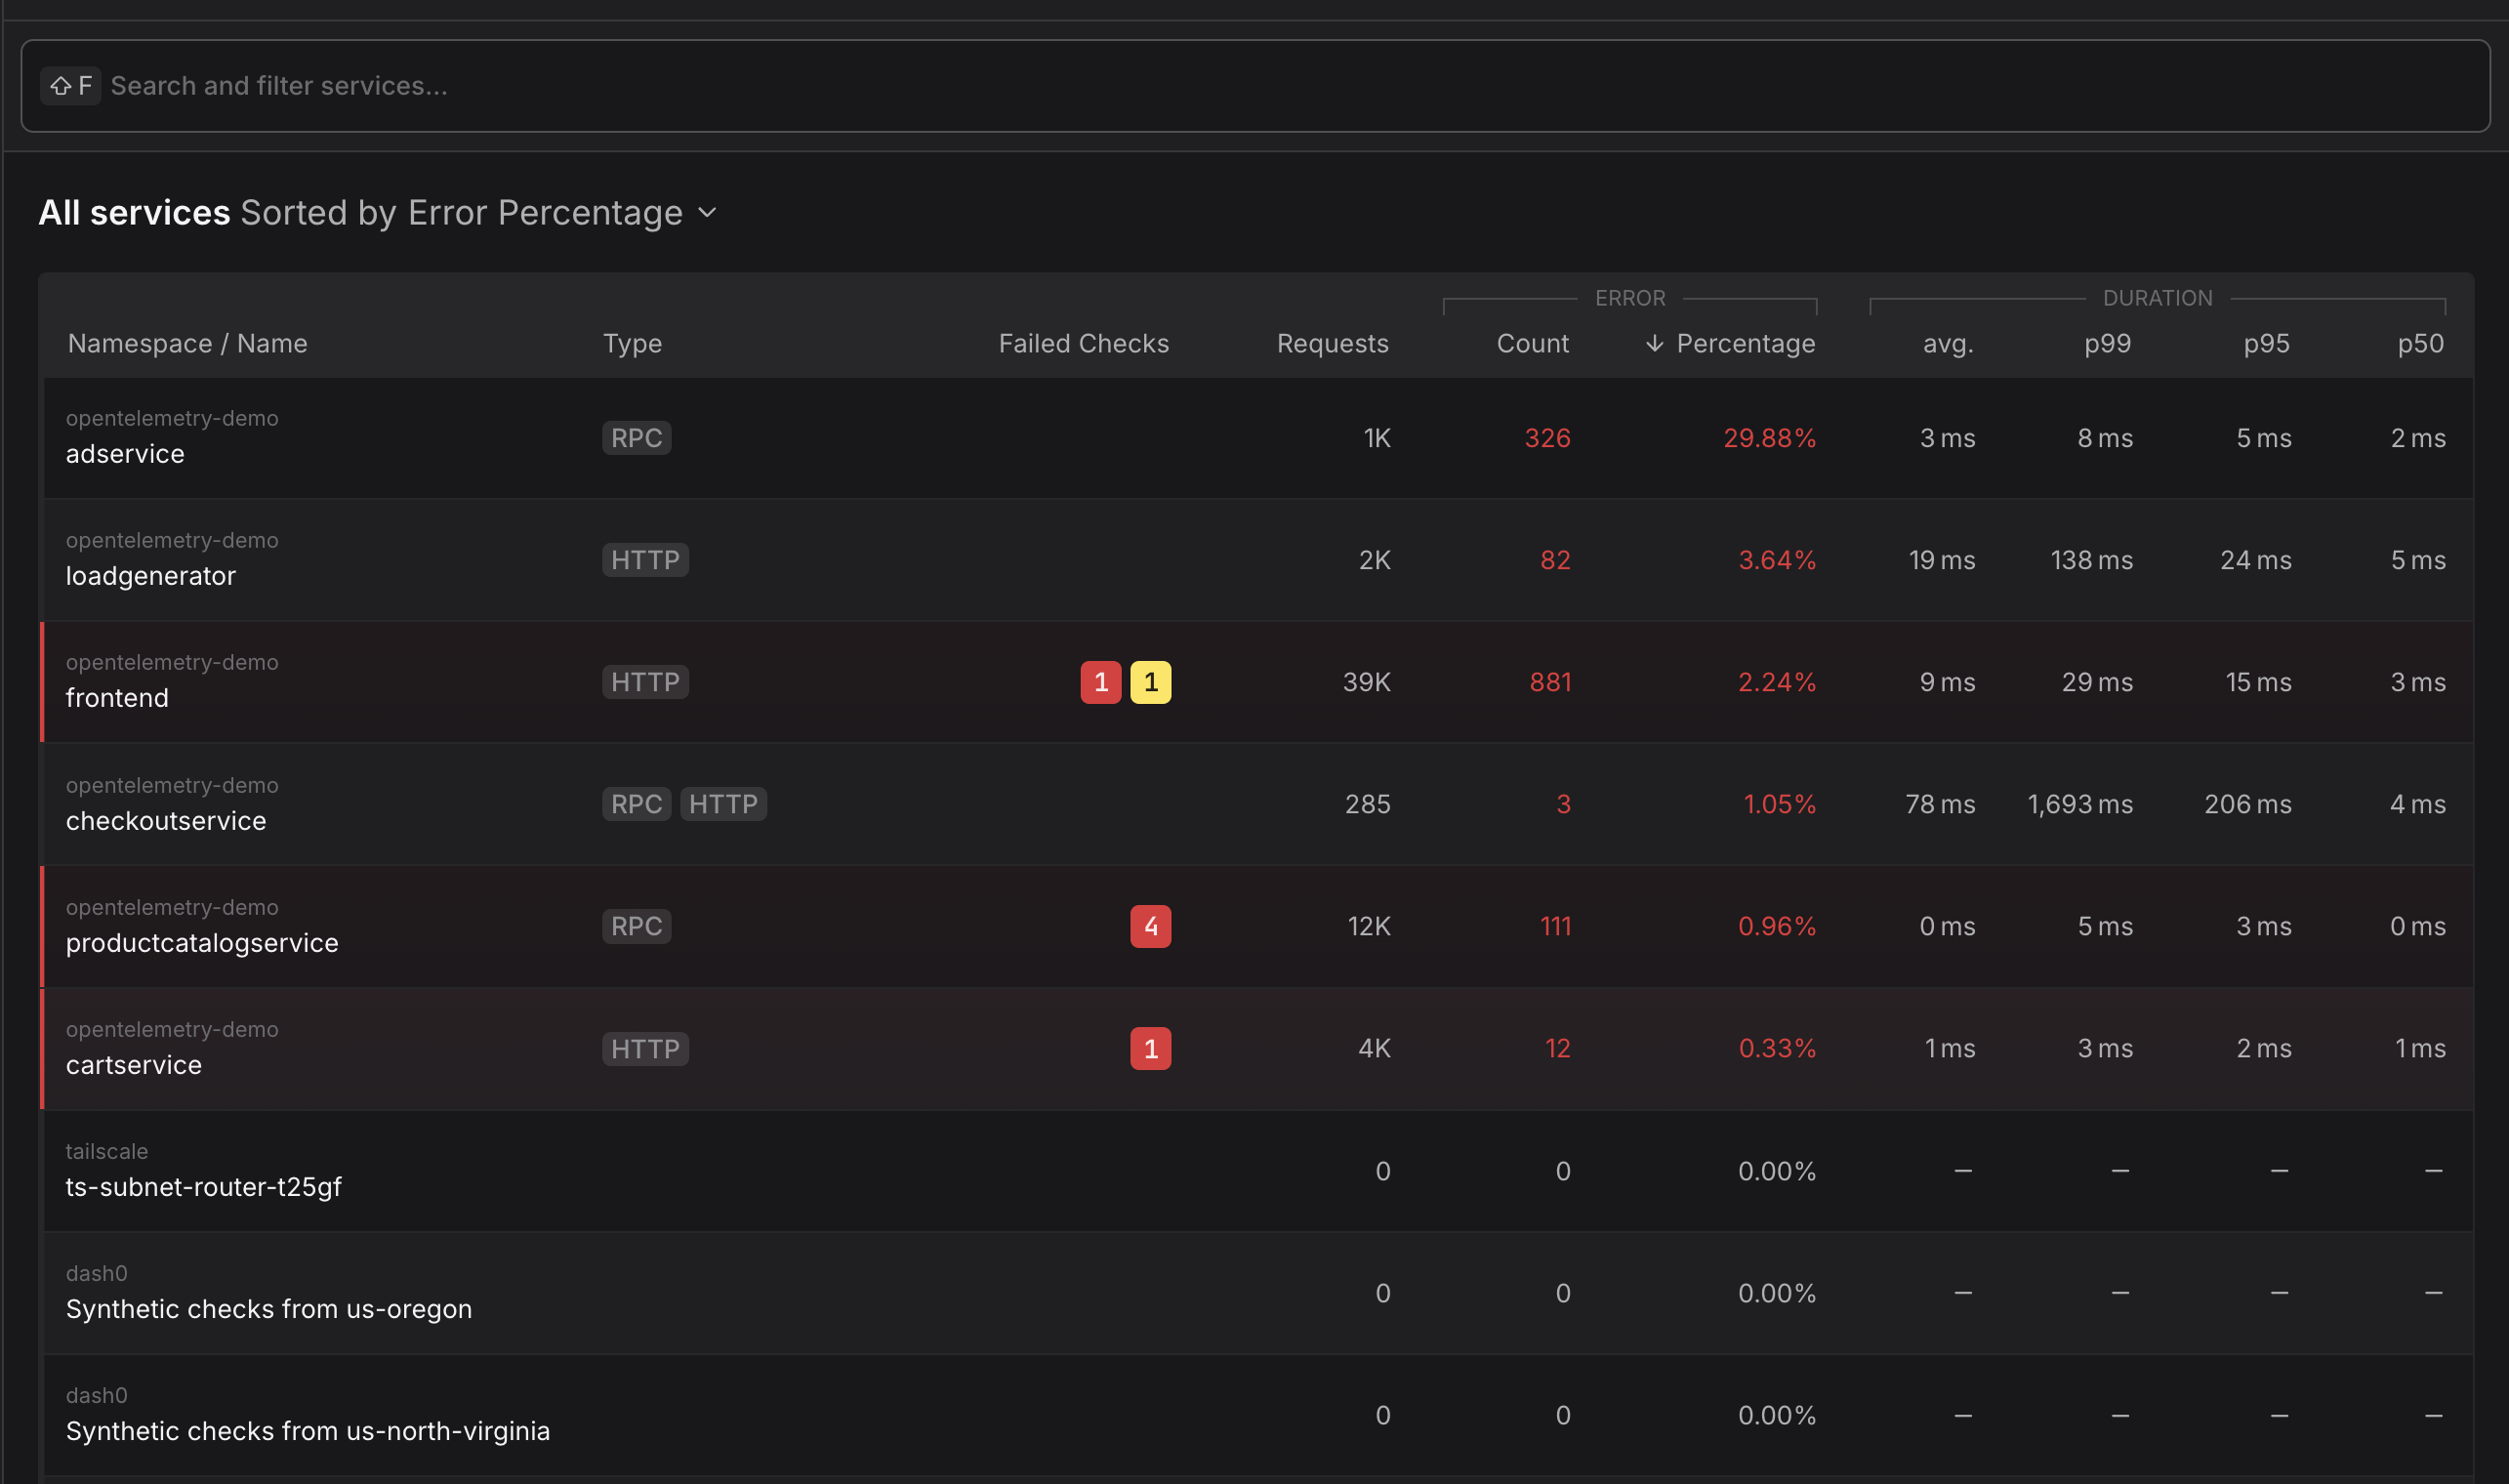2509x1484 pixels.
Task: Sort by error Count column header
Action: pyautogui.click(x=1532, y=344)
